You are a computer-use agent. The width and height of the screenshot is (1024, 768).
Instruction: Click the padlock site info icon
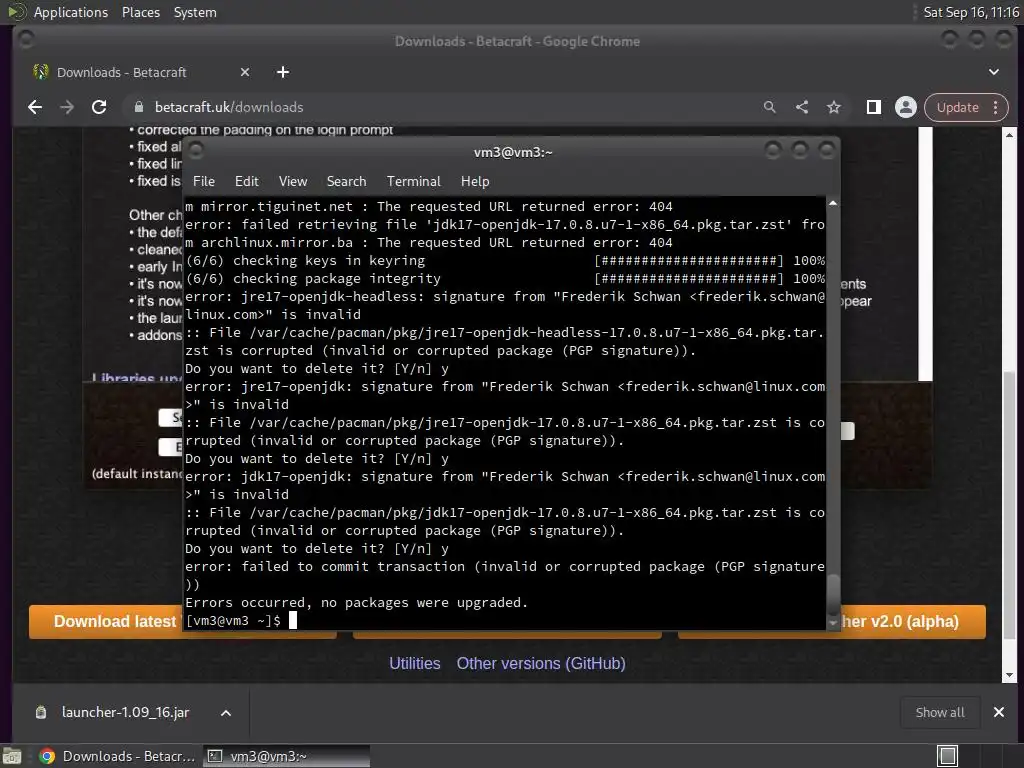pyautogui.click(x=138, y=107)
